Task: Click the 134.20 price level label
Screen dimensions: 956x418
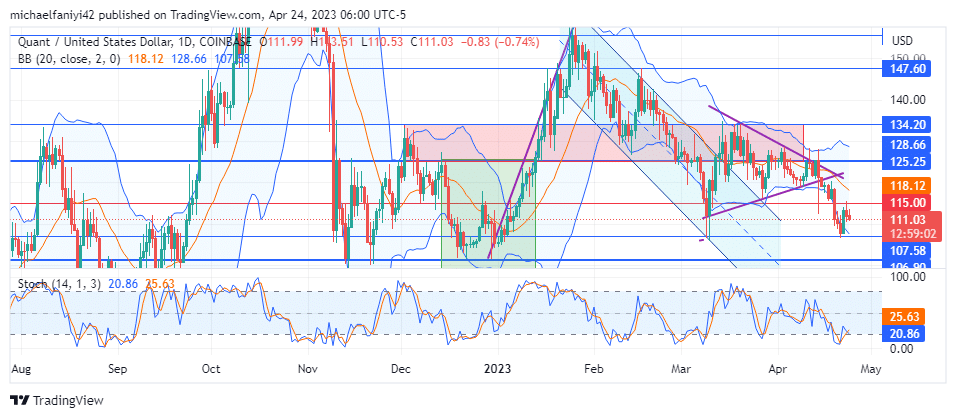Action: point(906,124)
